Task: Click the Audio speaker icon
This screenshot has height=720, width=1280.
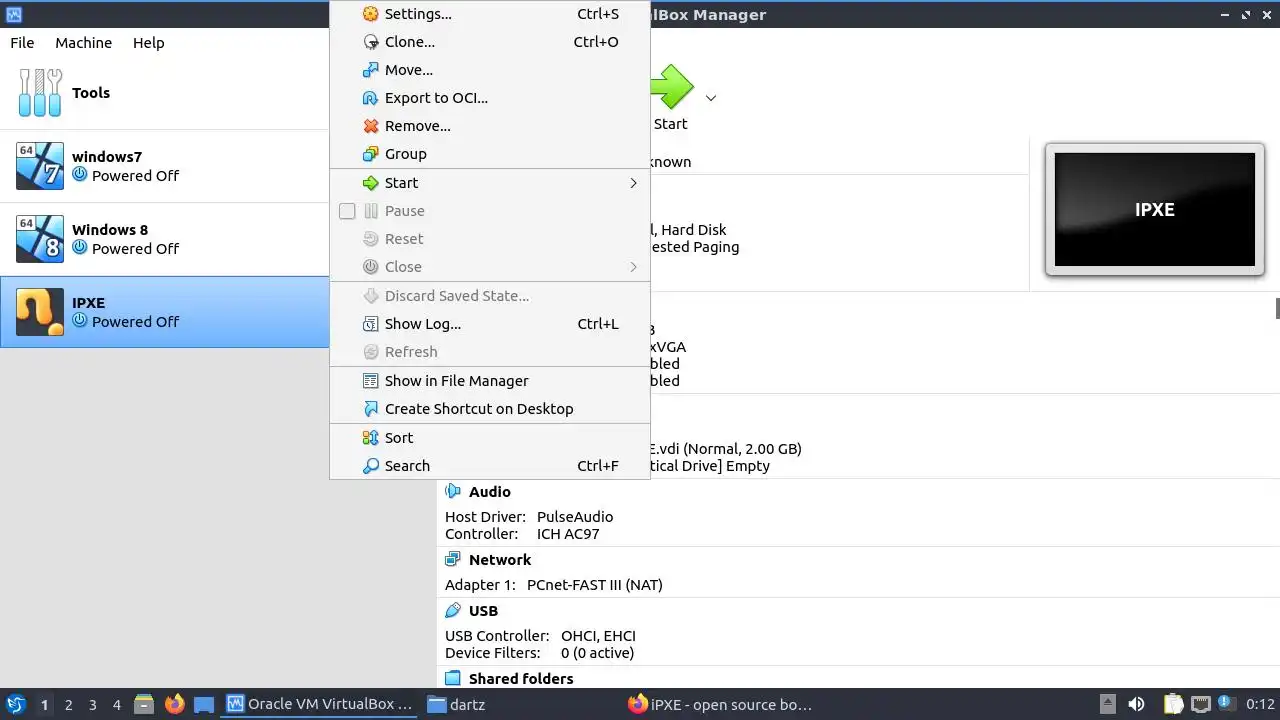Action: pyautogui.click(x=453, y=492)
